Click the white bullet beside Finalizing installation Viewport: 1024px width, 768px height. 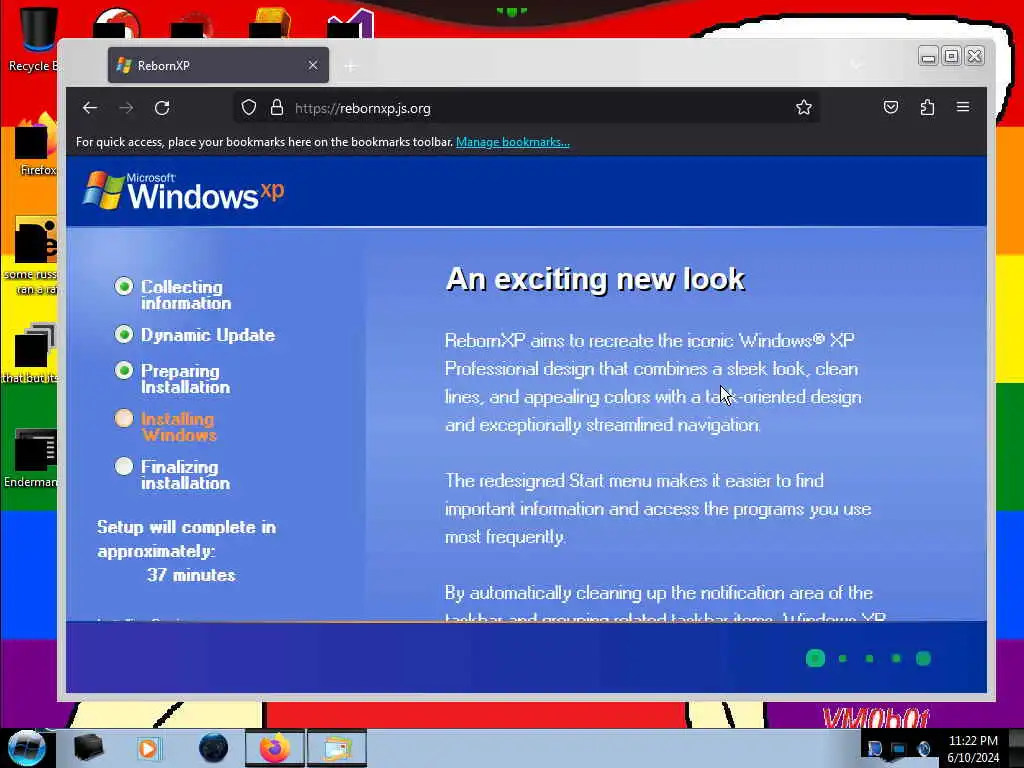123,466
